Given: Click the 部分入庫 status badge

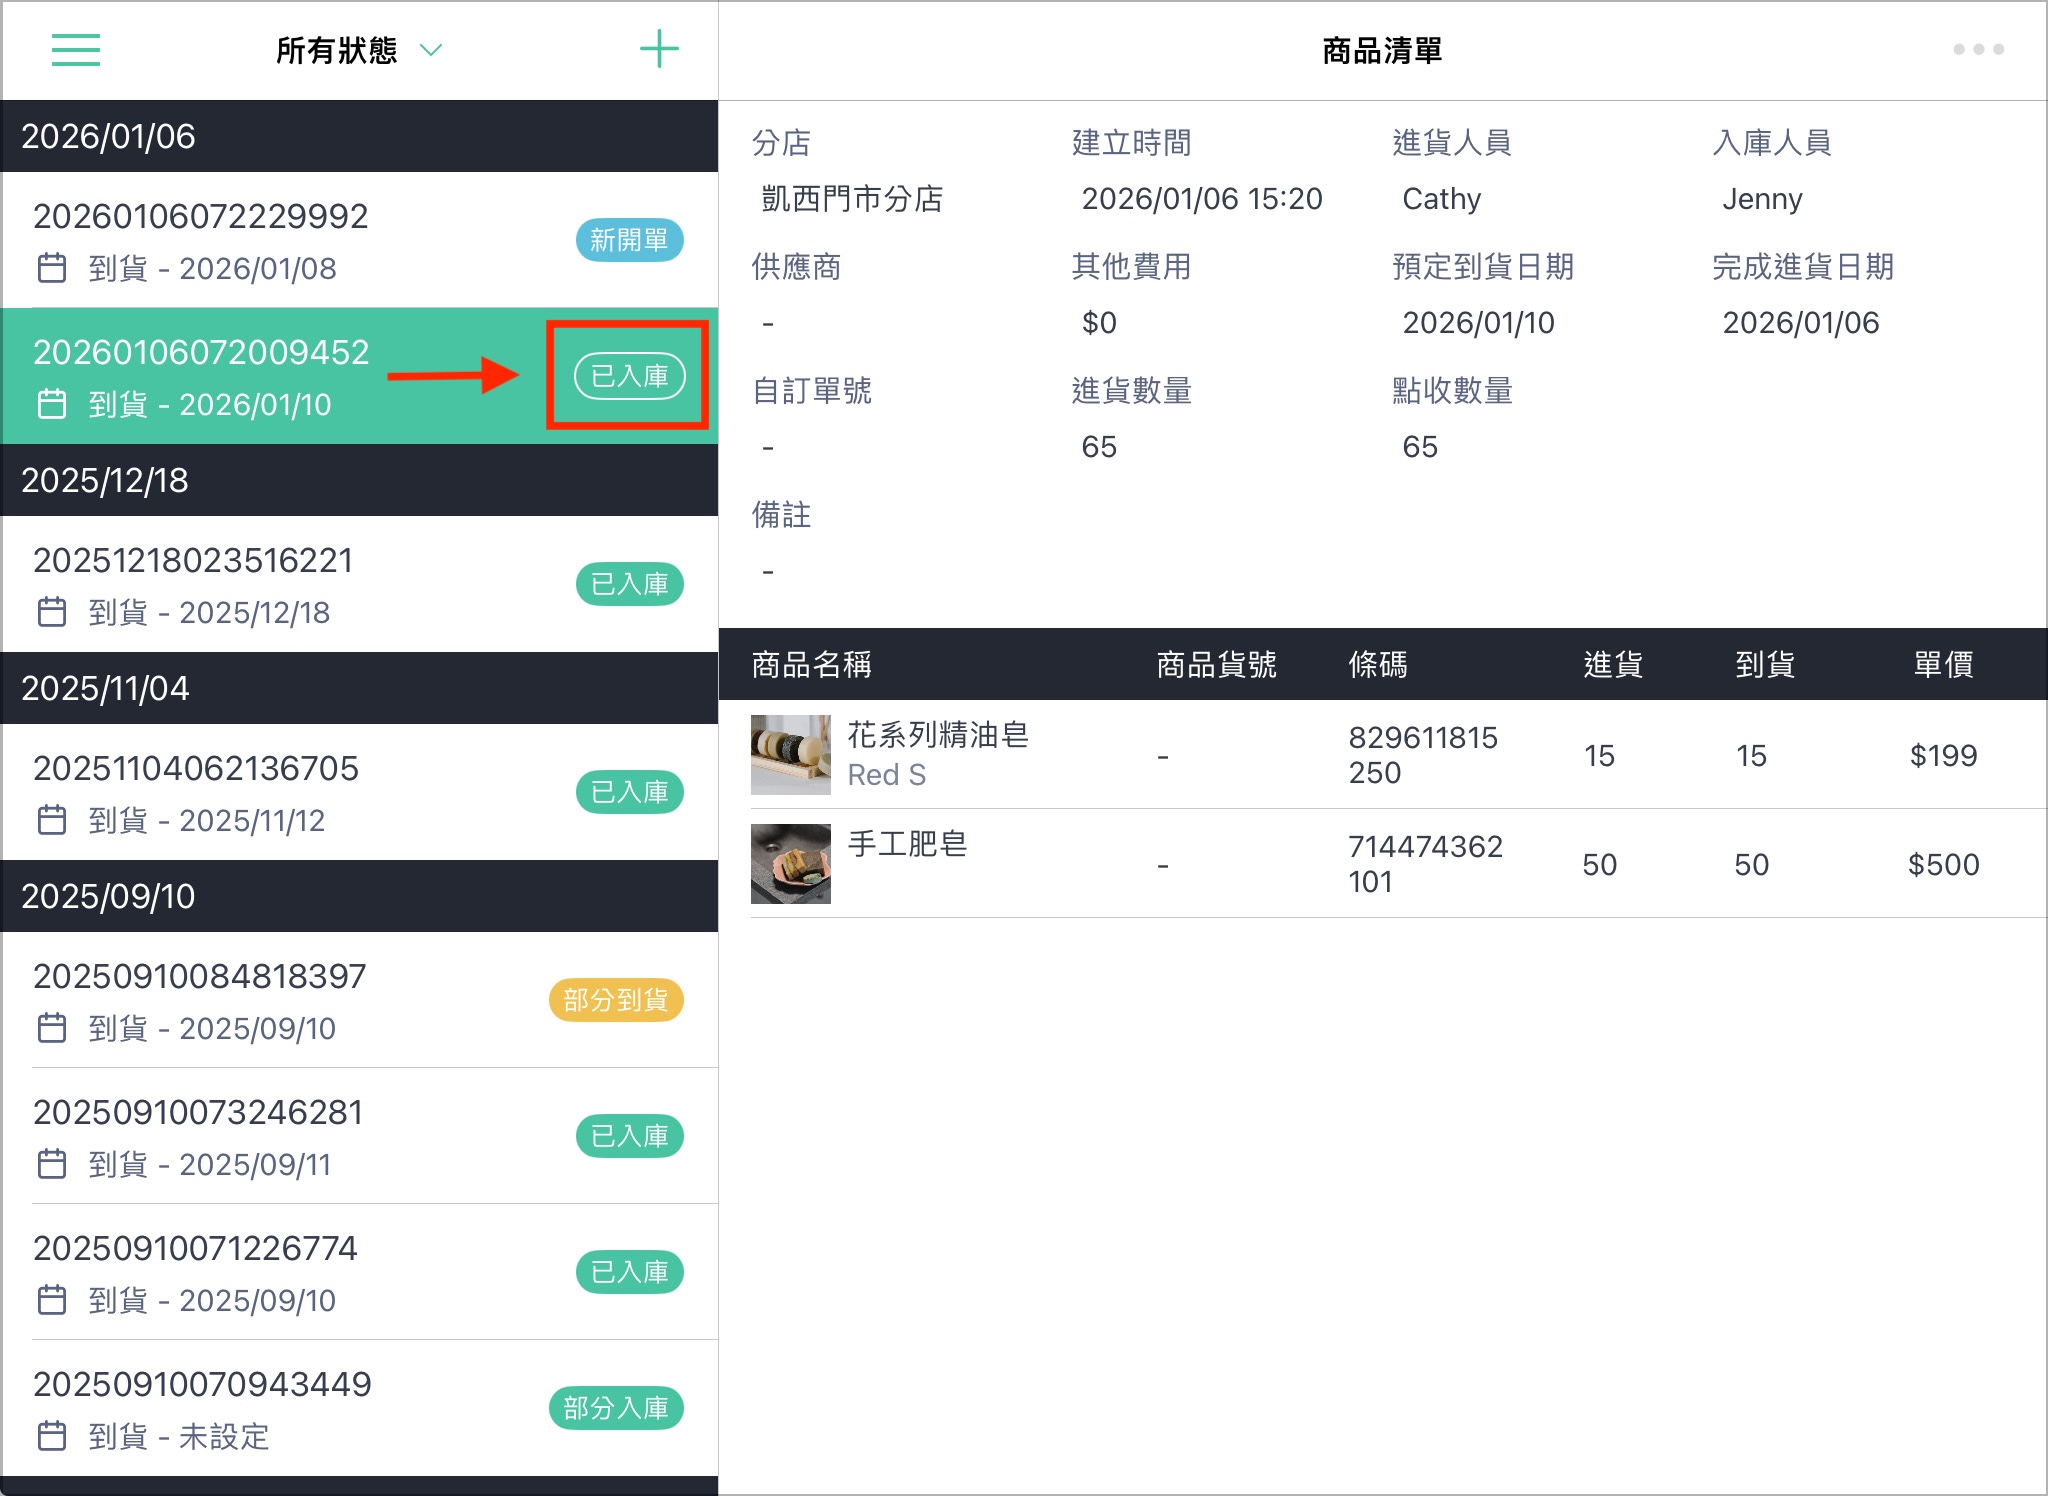Looking at the screenshot, I should [616, 1408].
